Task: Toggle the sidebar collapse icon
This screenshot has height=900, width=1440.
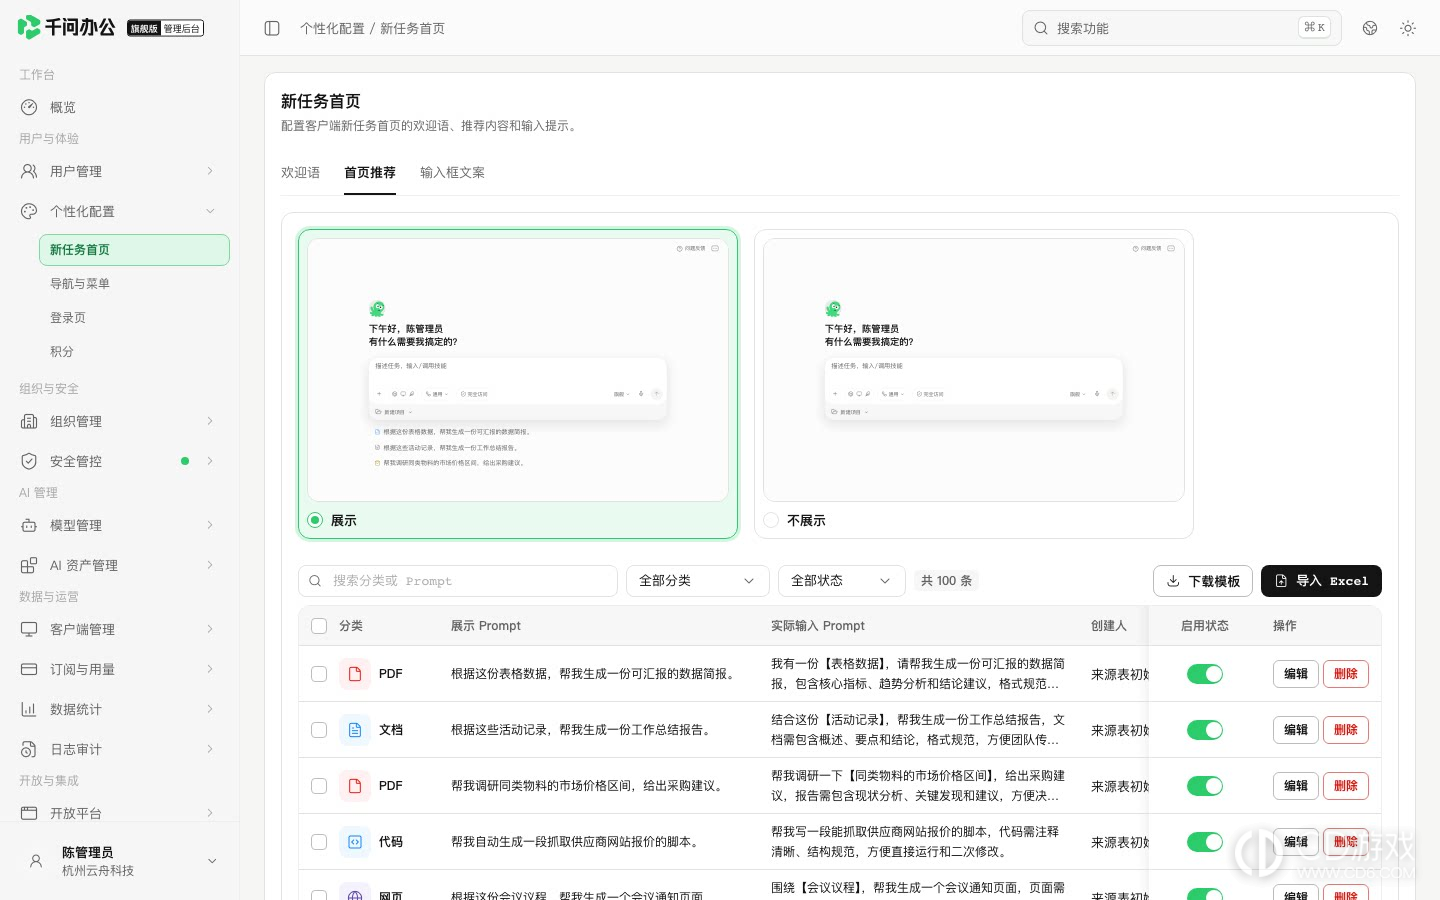Action: point(272,28)
